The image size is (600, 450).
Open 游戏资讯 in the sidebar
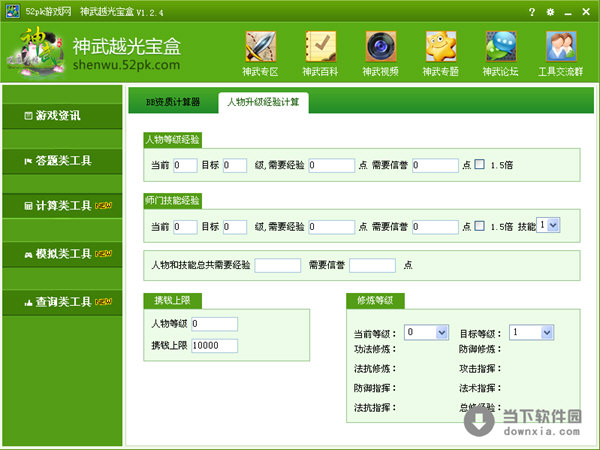[x=62, y=116]
